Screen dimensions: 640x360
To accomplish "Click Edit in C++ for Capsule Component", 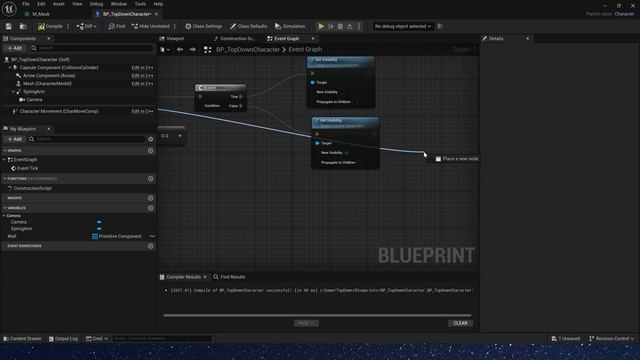I will pyautogui.click(x=142, y=68).
